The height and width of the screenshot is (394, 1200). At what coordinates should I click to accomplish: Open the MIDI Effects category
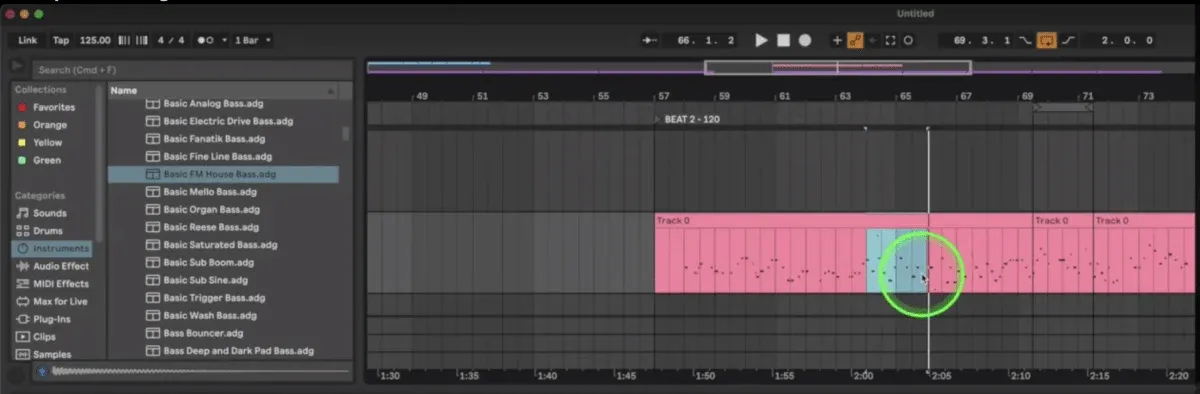pyautogui.click(x=53, y=284)
